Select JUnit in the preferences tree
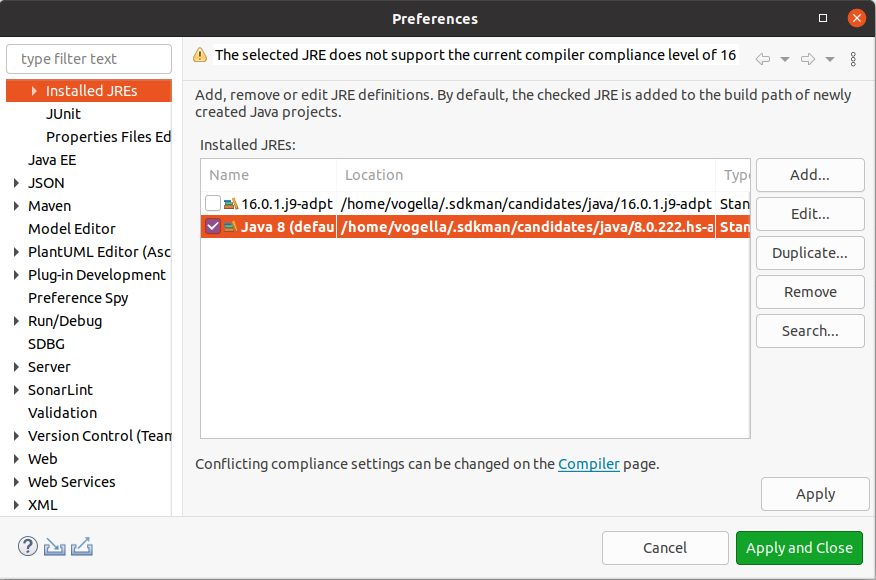876x580 pixels. tap(63, 114)
